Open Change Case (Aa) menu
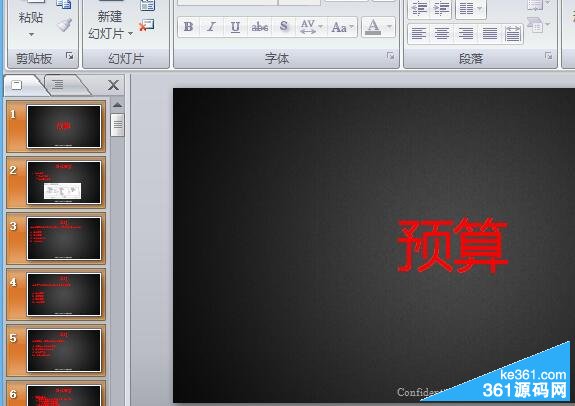The image size is (575, 406). [x=342, y=27]
